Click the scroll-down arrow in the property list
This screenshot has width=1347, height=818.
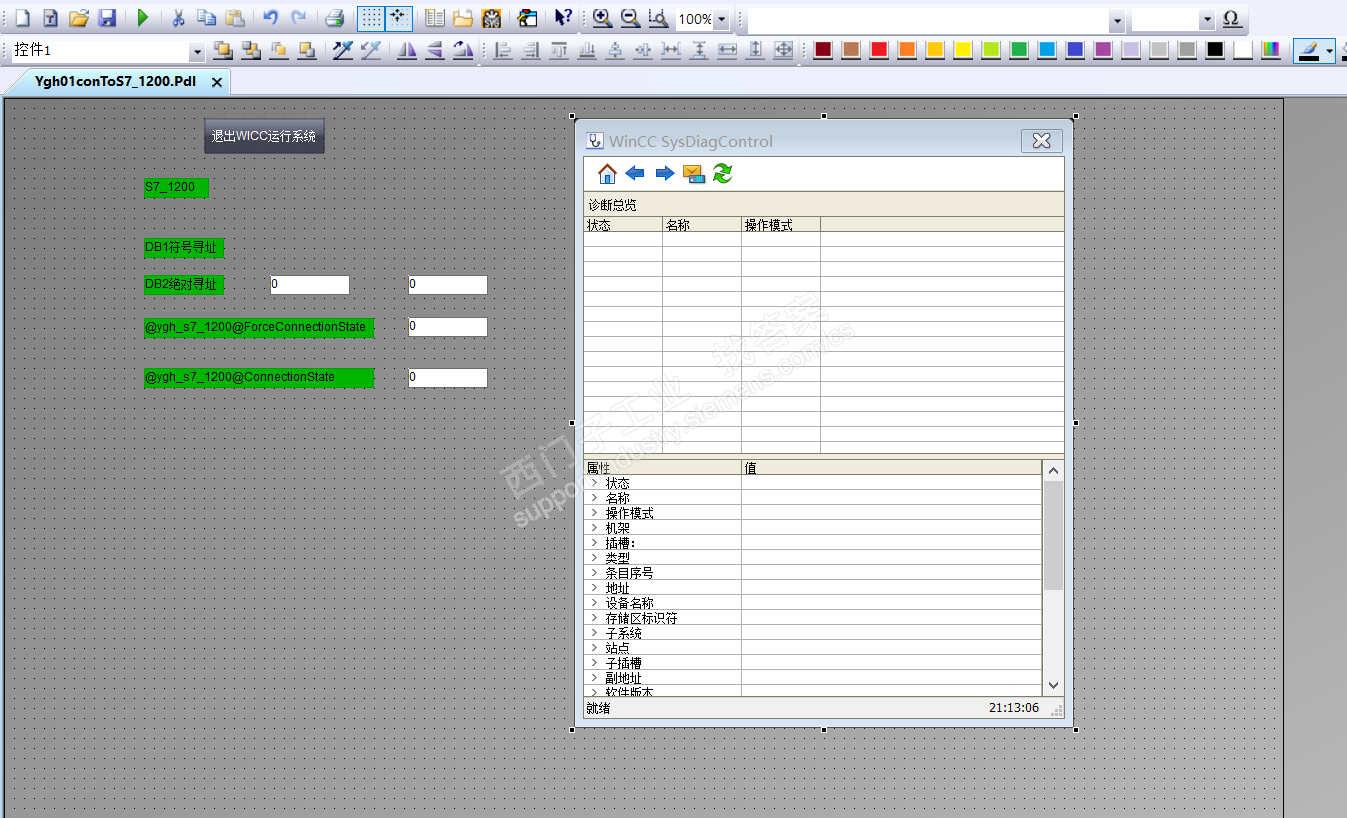[x=1053, y=685]
